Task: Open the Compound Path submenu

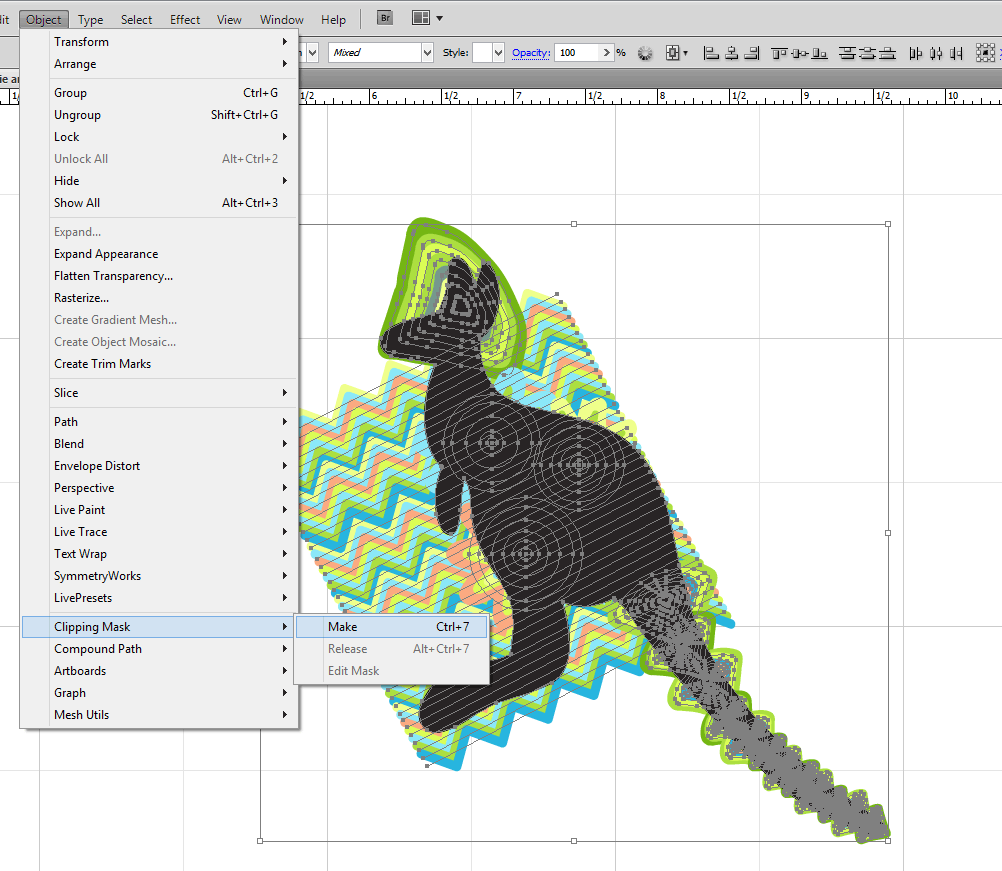Action: click(x=98, y=649)
